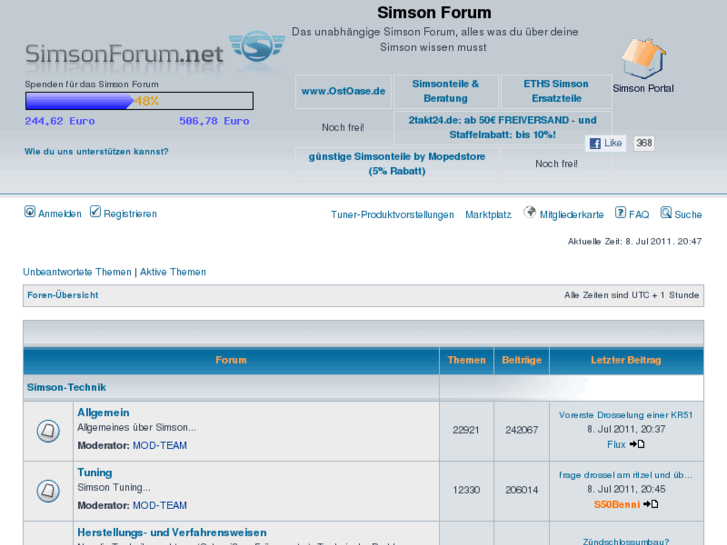Jump to latest post icon next to Flux
Viewport: 727px width, 545px height.
[637, 444]
